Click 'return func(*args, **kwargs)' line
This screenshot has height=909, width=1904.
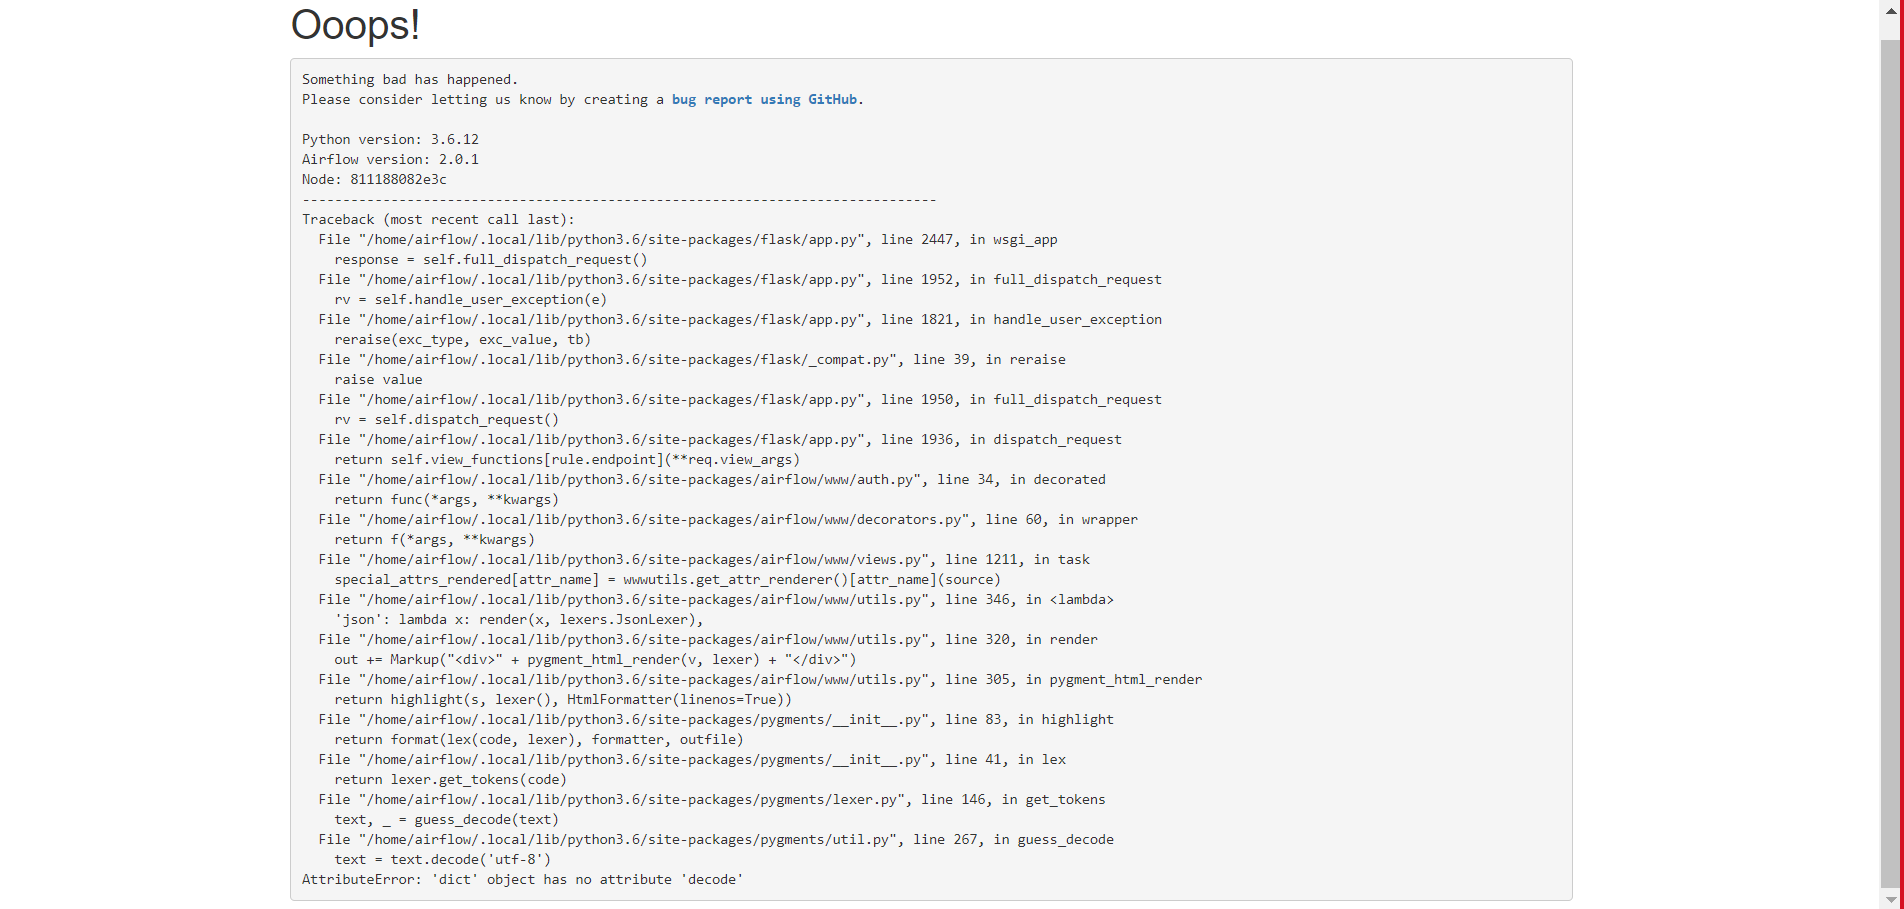coord(447,499)
